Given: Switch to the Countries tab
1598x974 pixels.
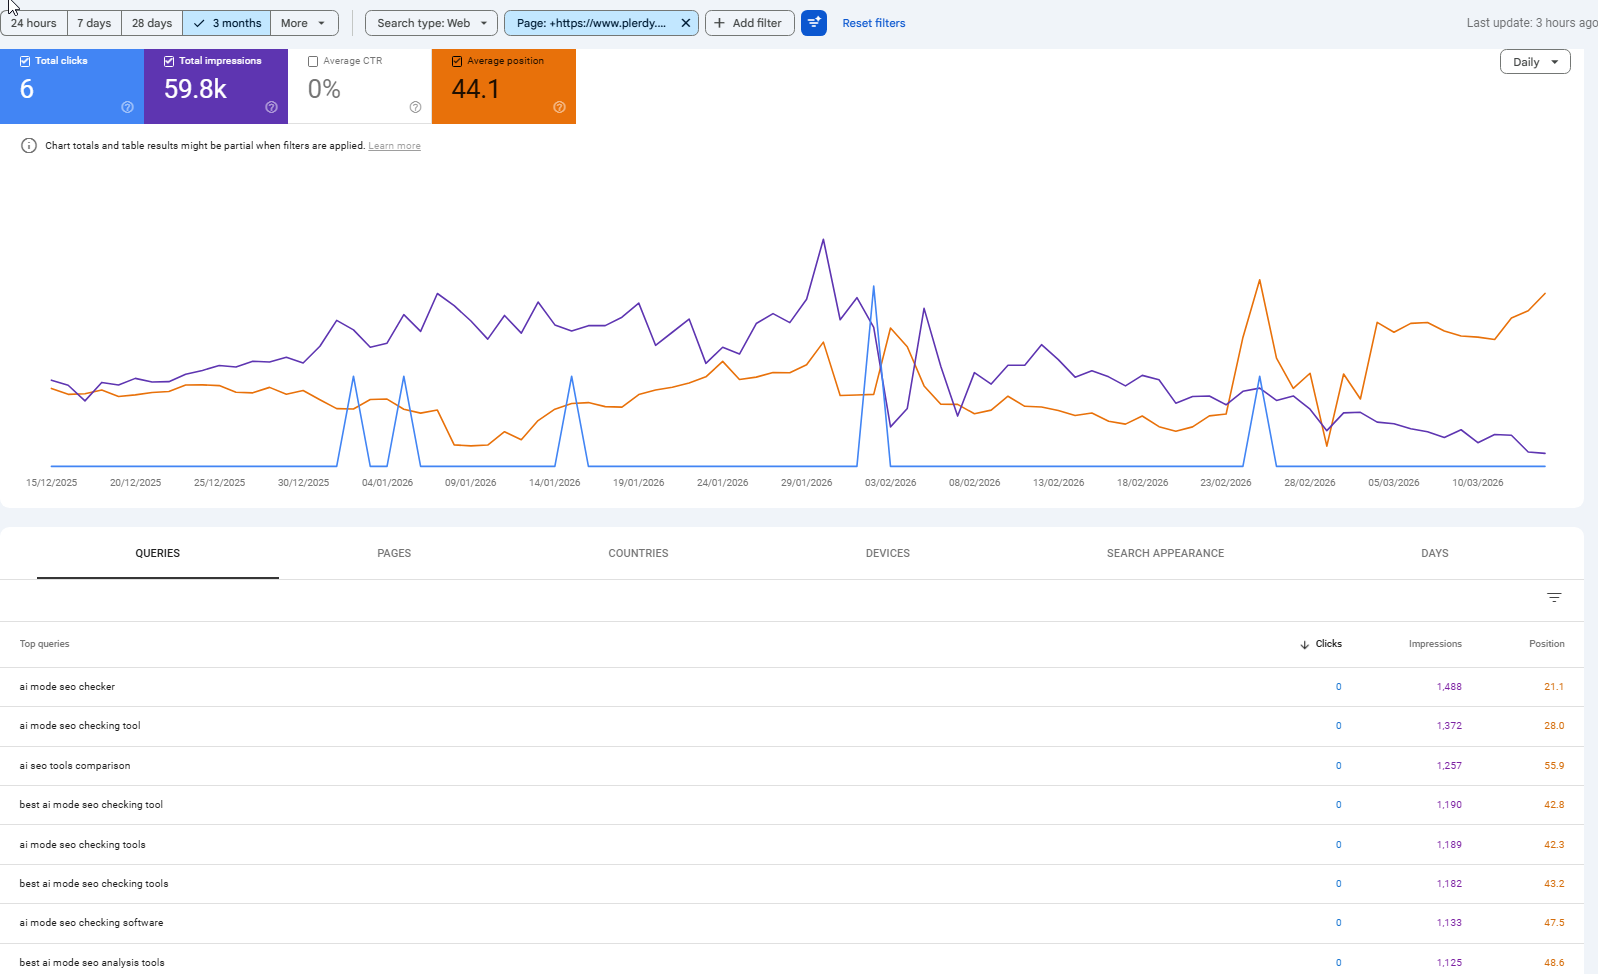Looking at the screenshot, I should click(x=638, y=553).
